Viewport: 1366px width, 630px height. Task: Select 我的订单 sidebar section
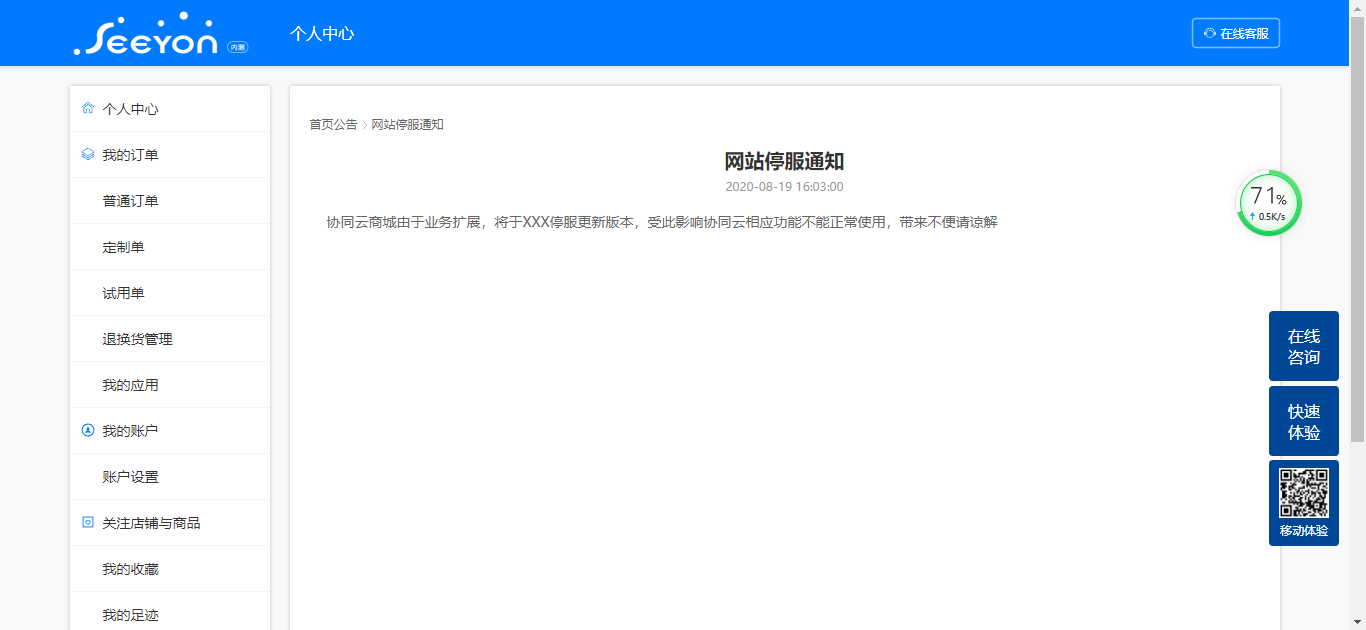point(170,155)
